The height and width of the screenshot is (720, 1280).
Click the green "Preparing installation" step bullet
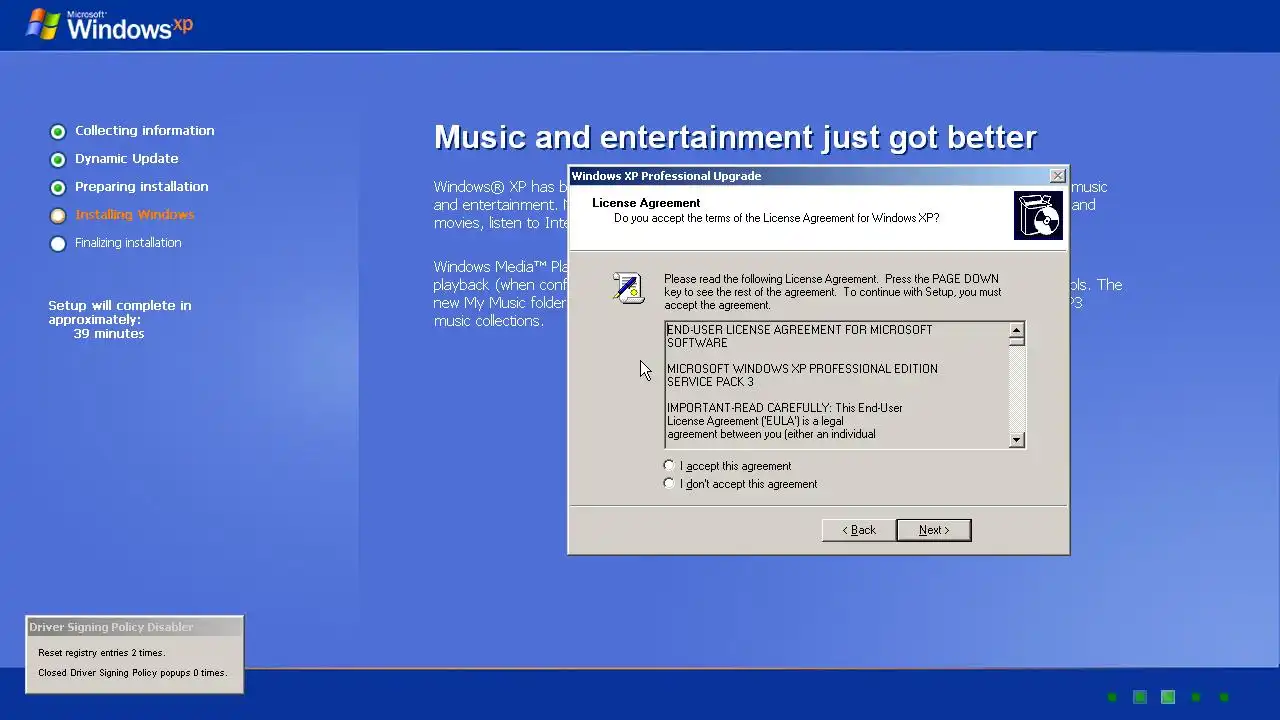pos(58,188)
